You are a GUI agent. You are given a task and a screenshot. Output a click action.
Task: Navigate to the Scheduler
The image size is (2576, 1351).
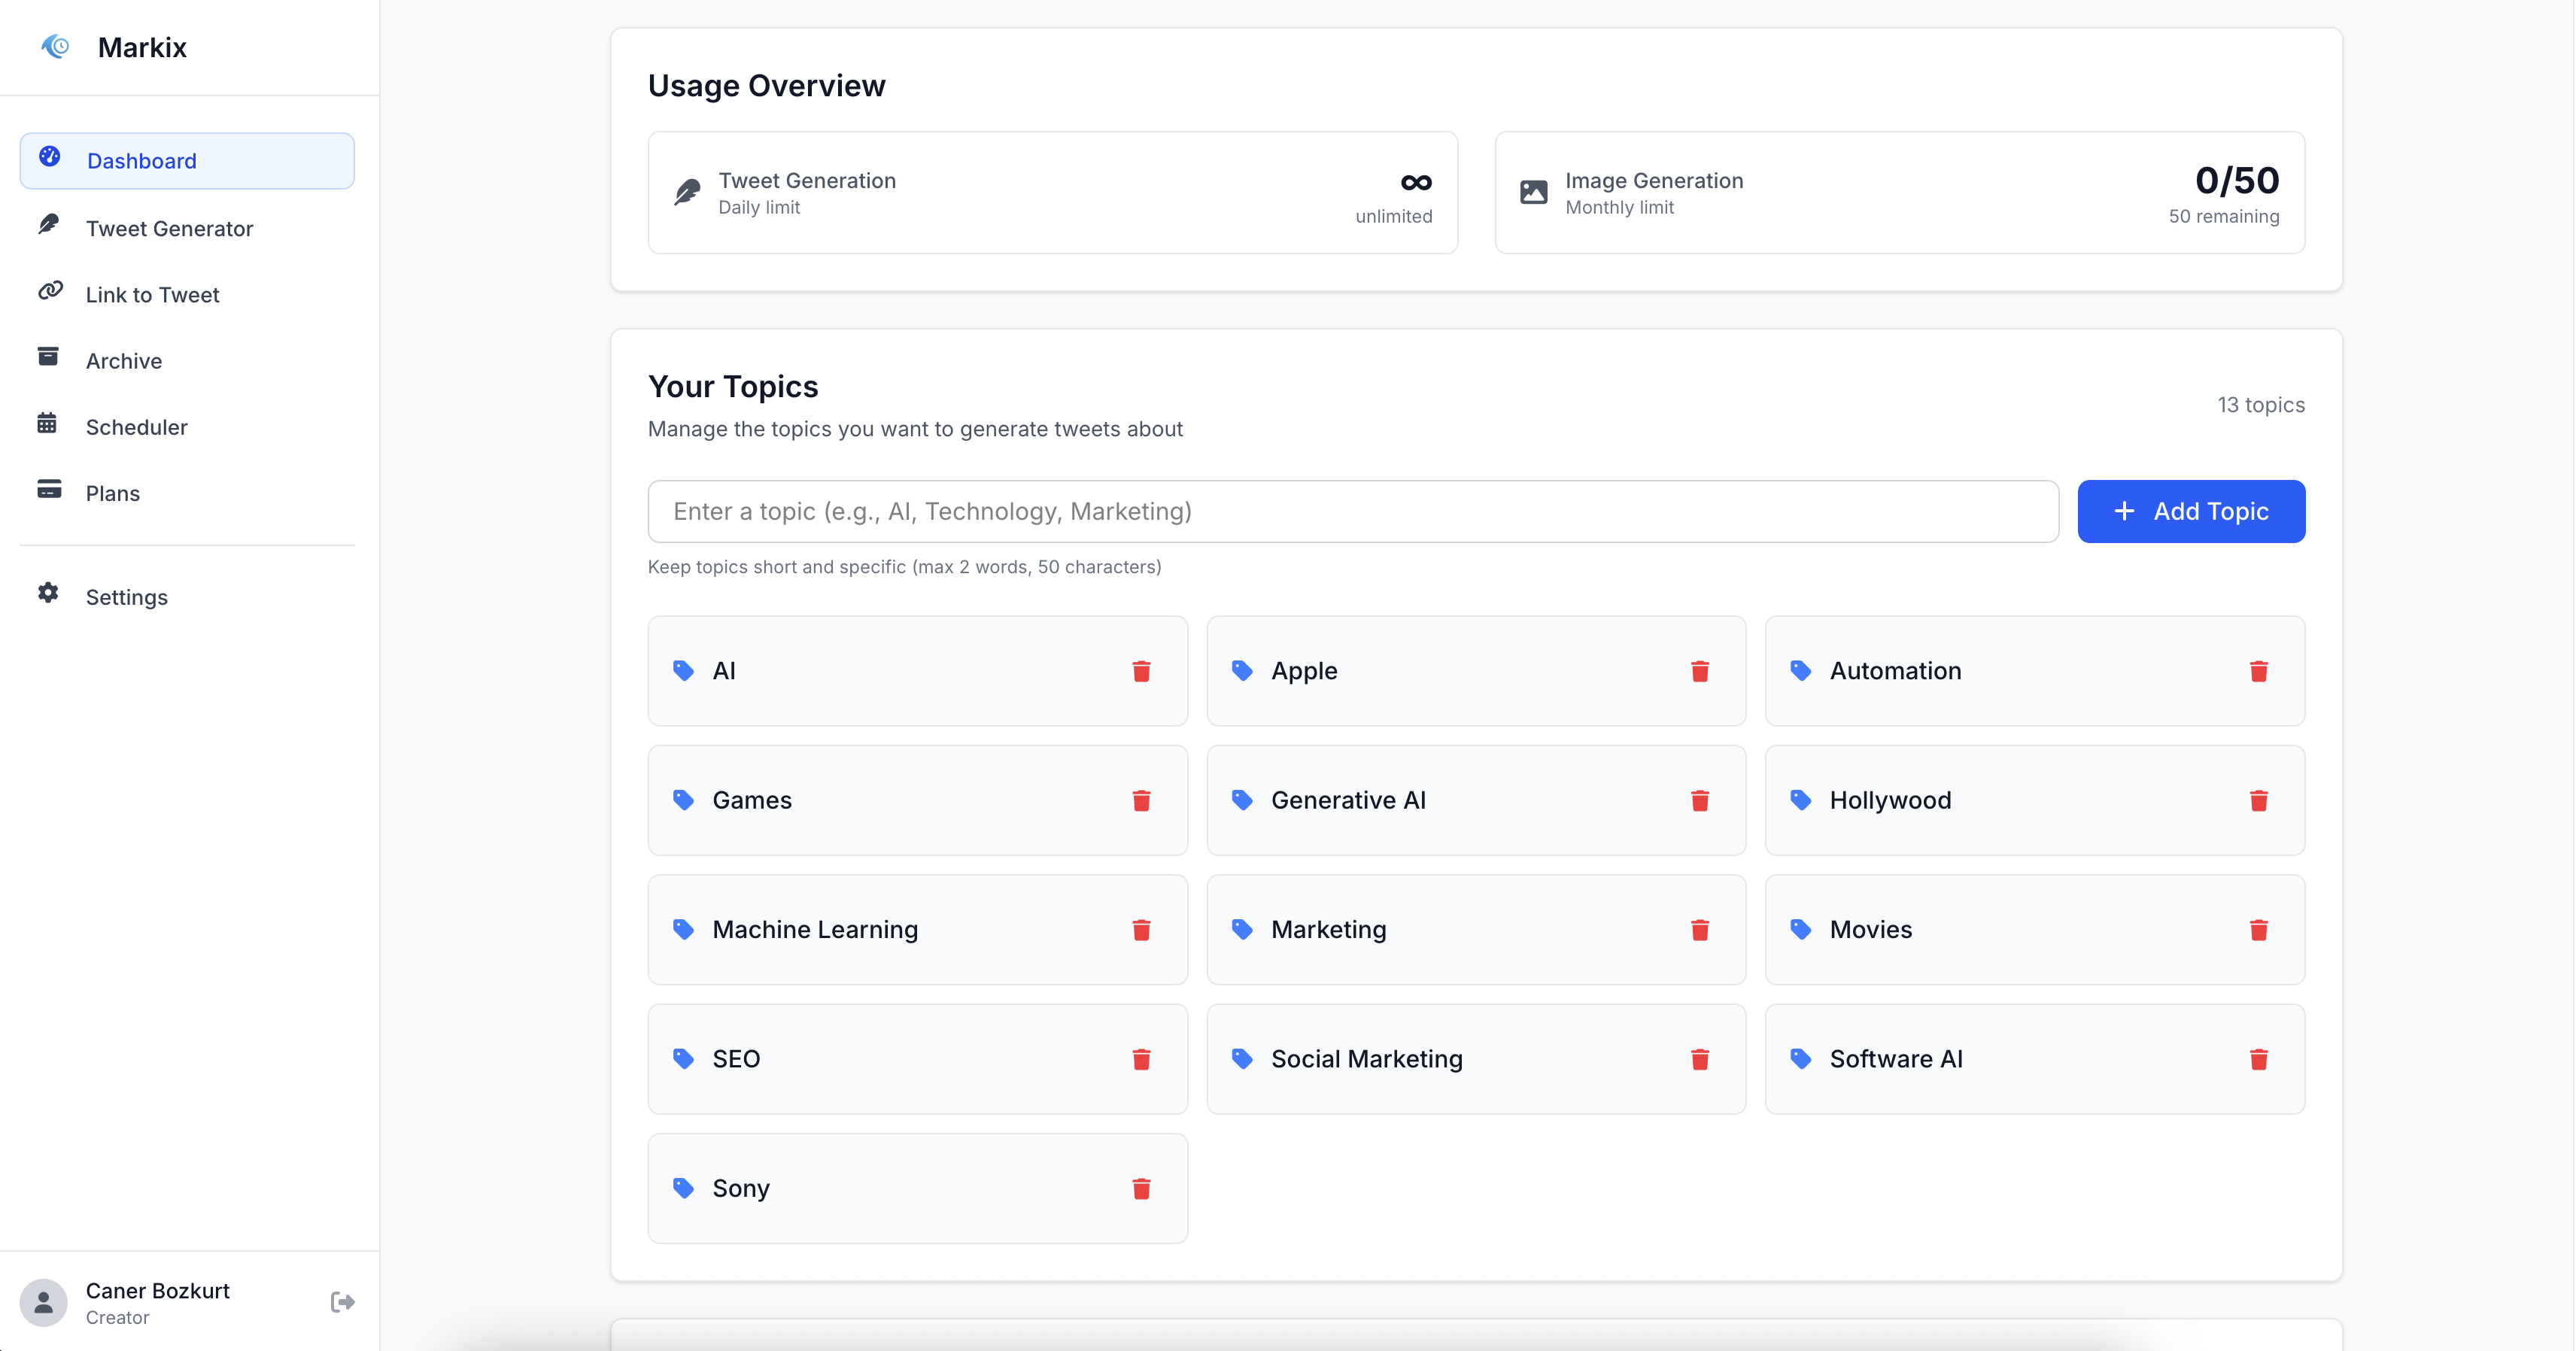point(136,427)
